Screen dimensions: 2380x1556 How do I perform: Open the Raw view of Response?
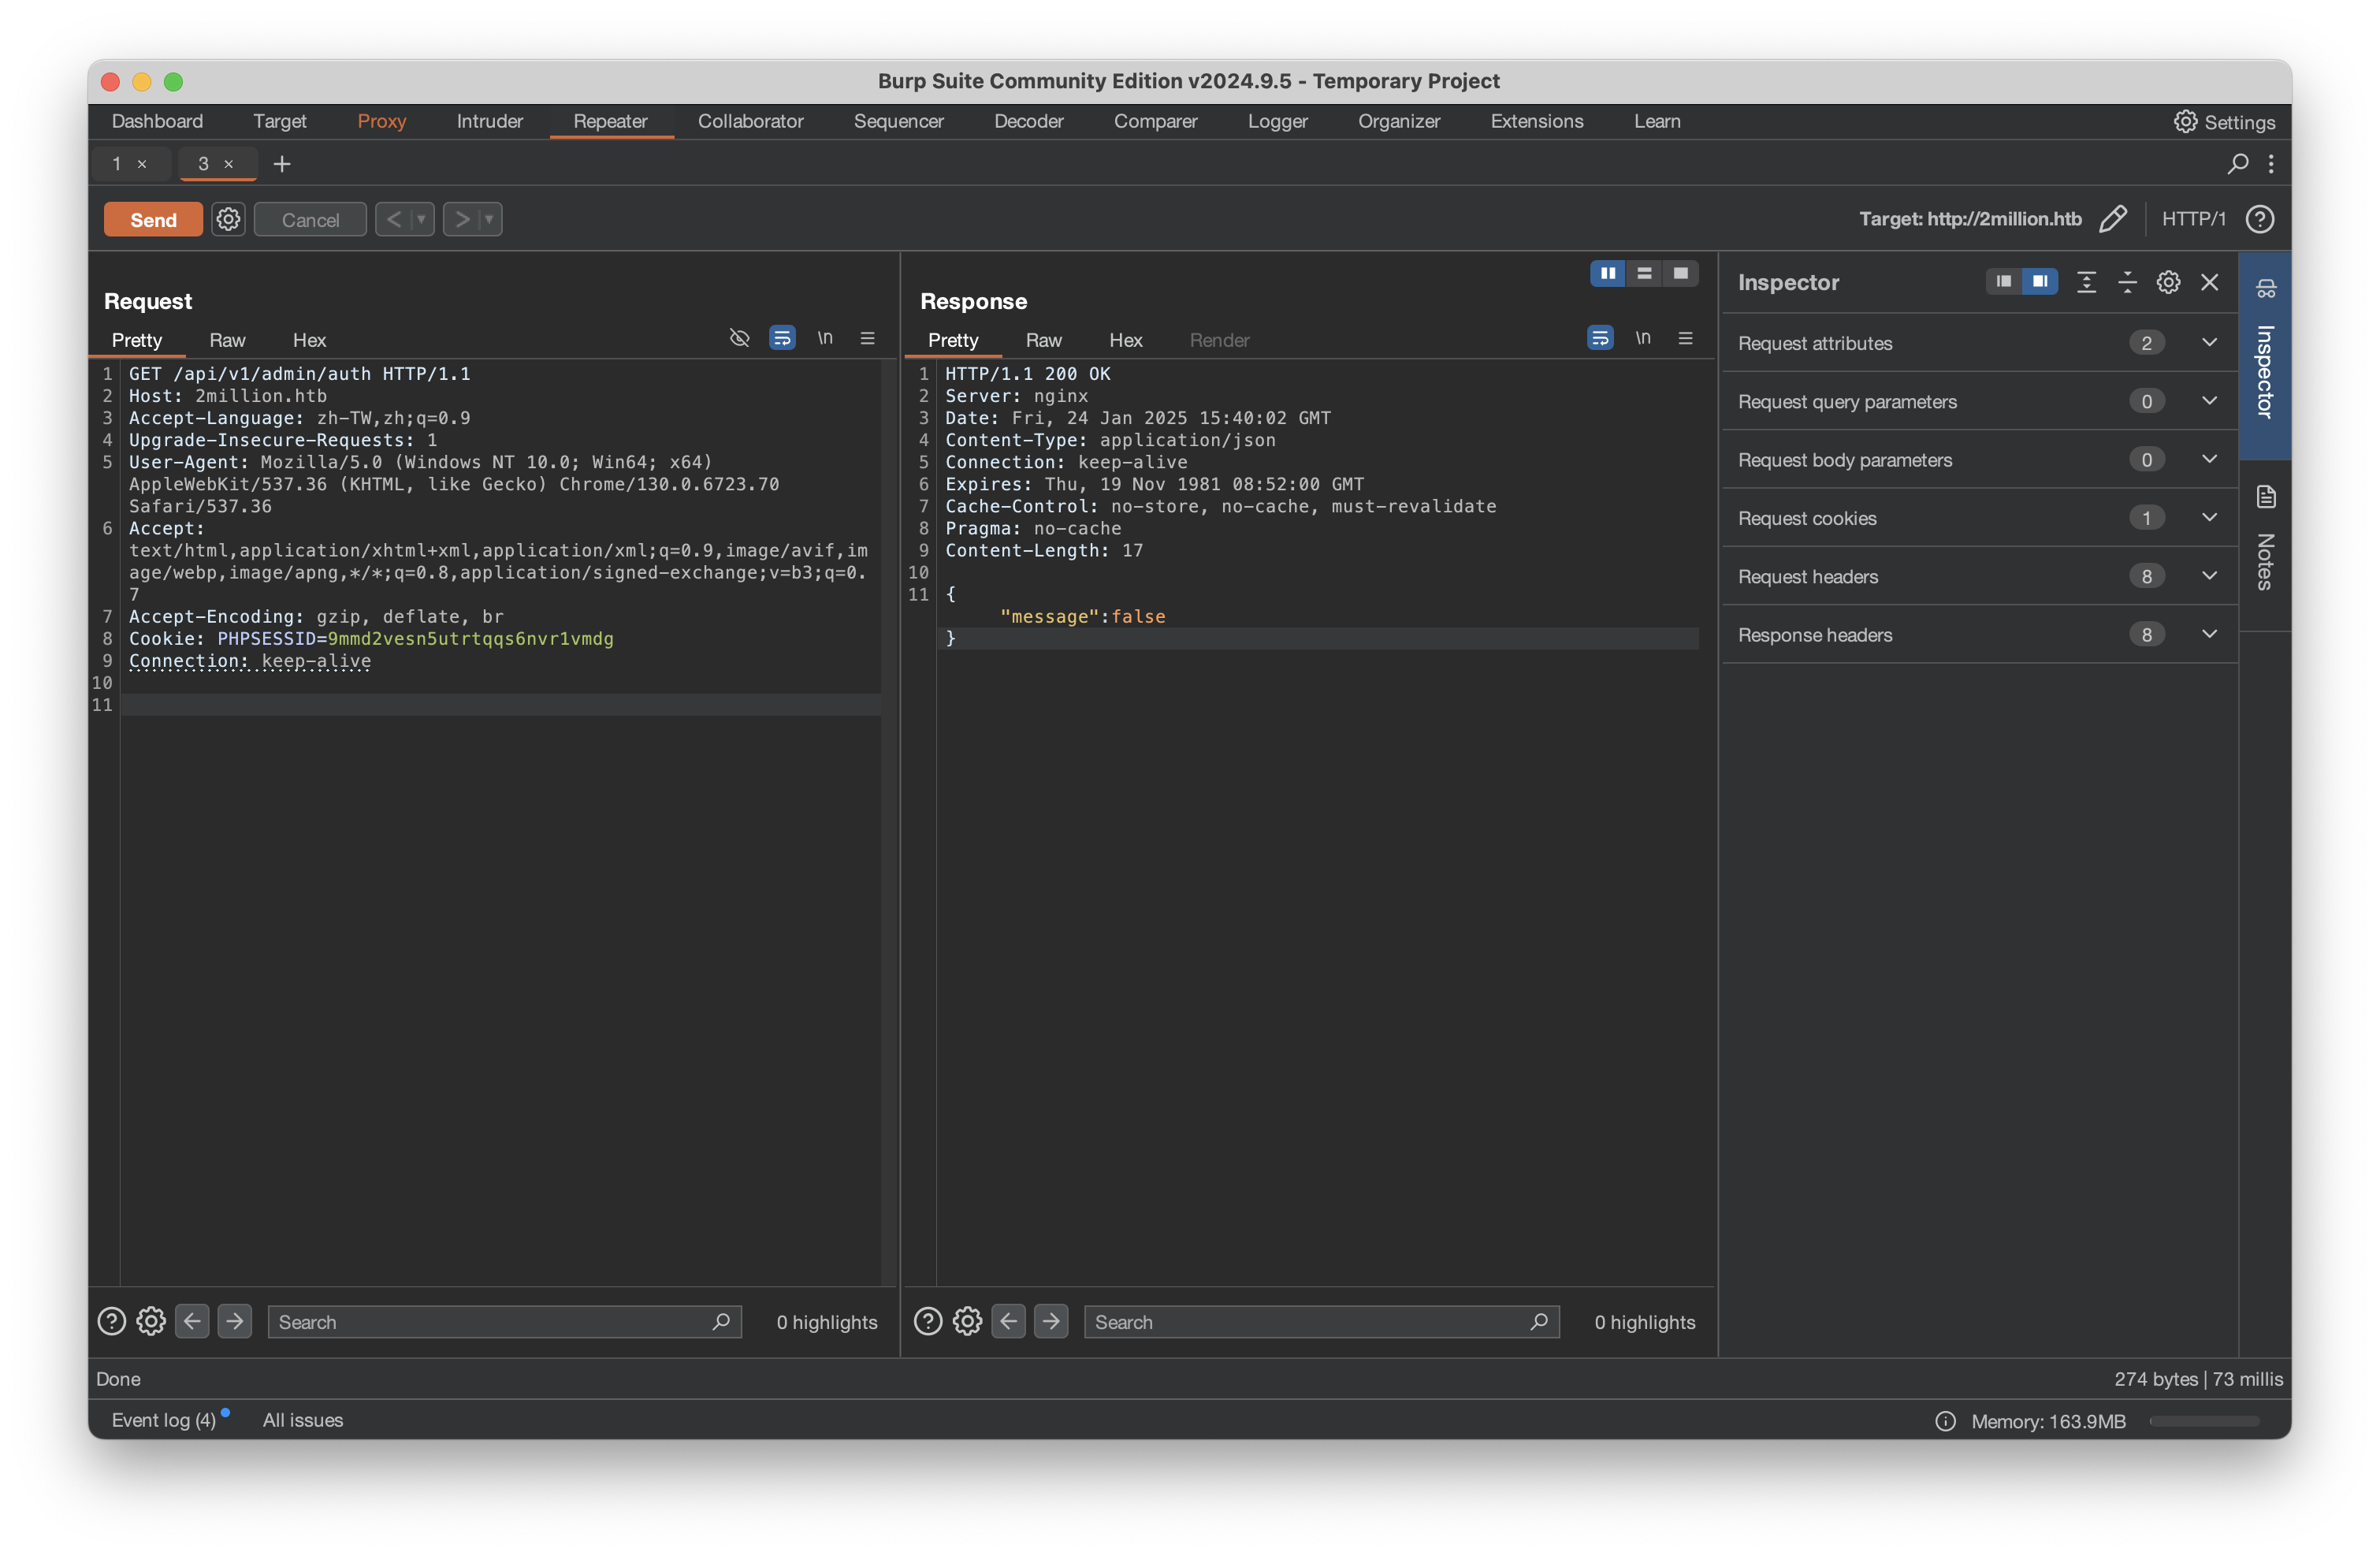click(x=1043, y=340)
